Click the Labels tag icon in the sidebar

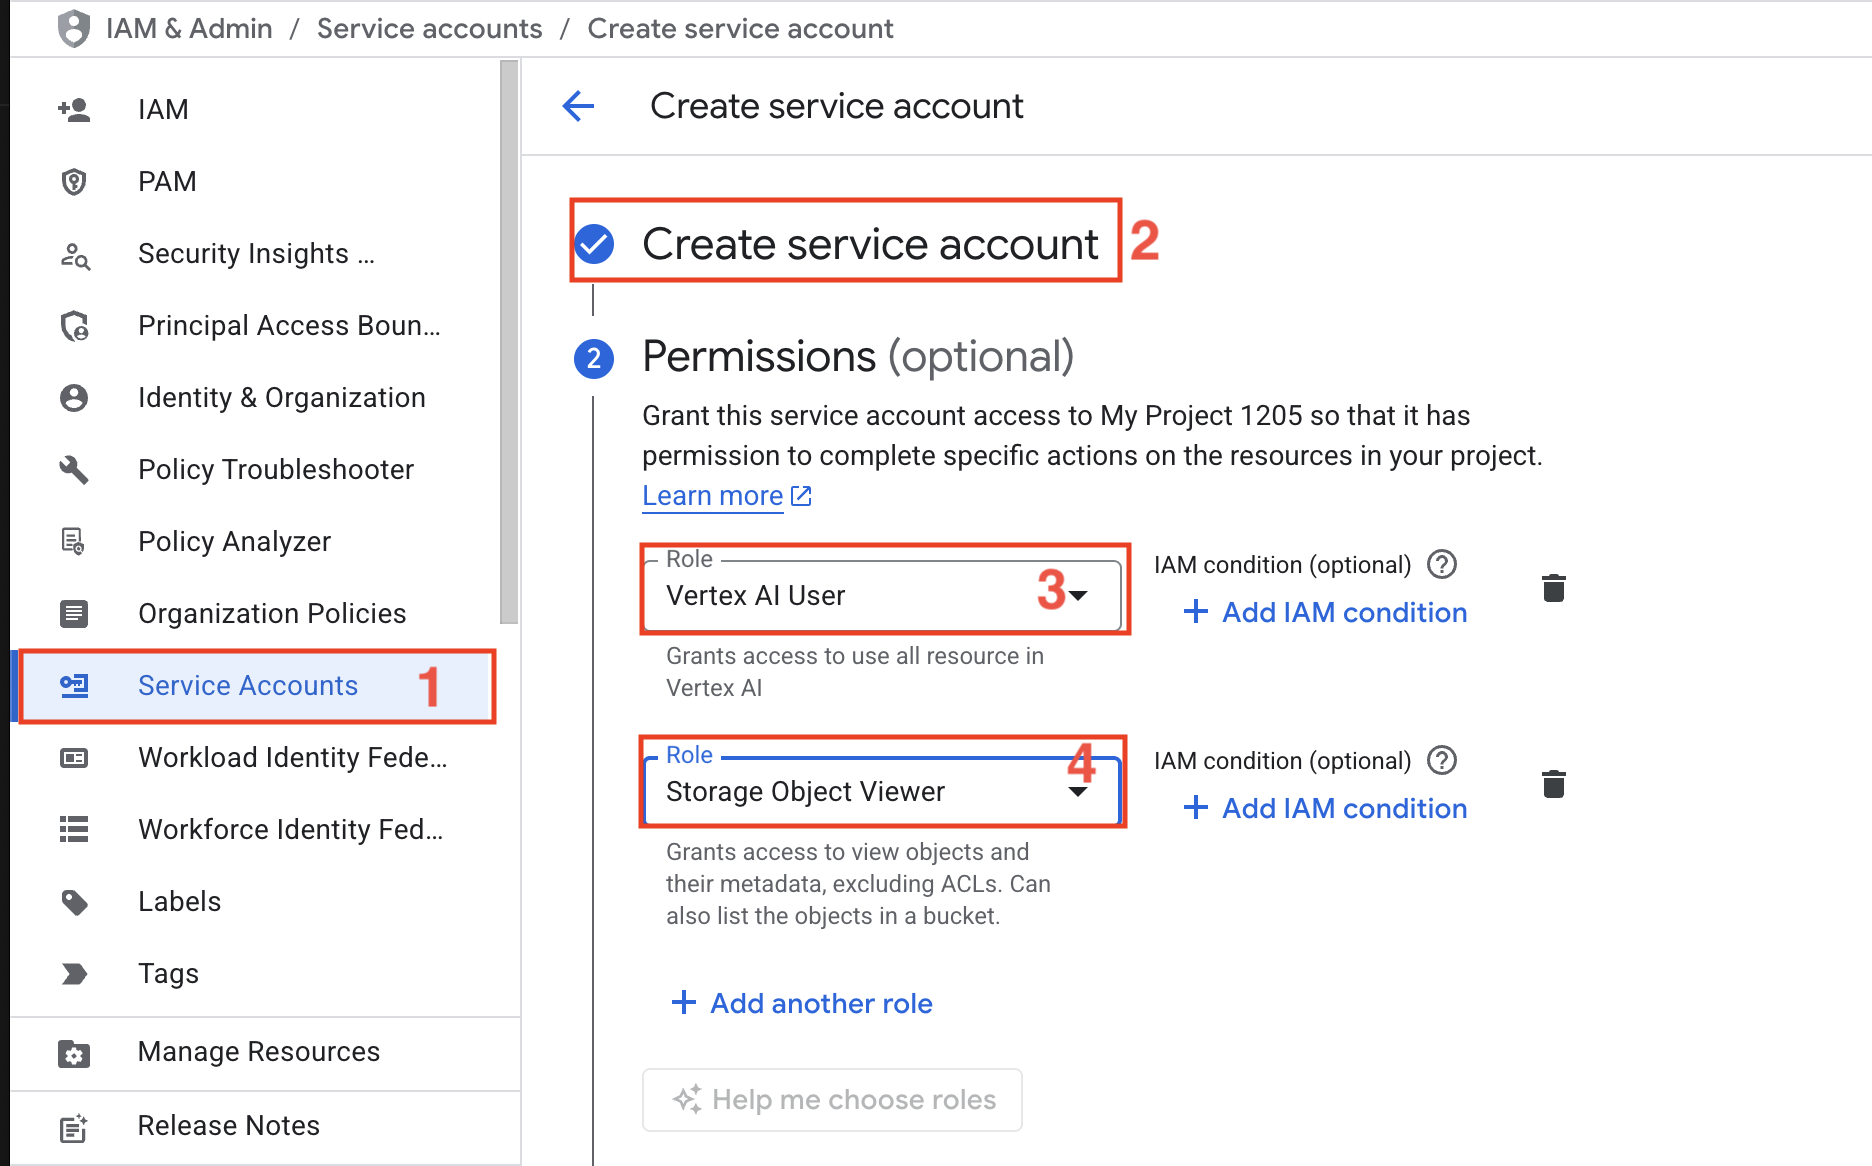(74, 901)
